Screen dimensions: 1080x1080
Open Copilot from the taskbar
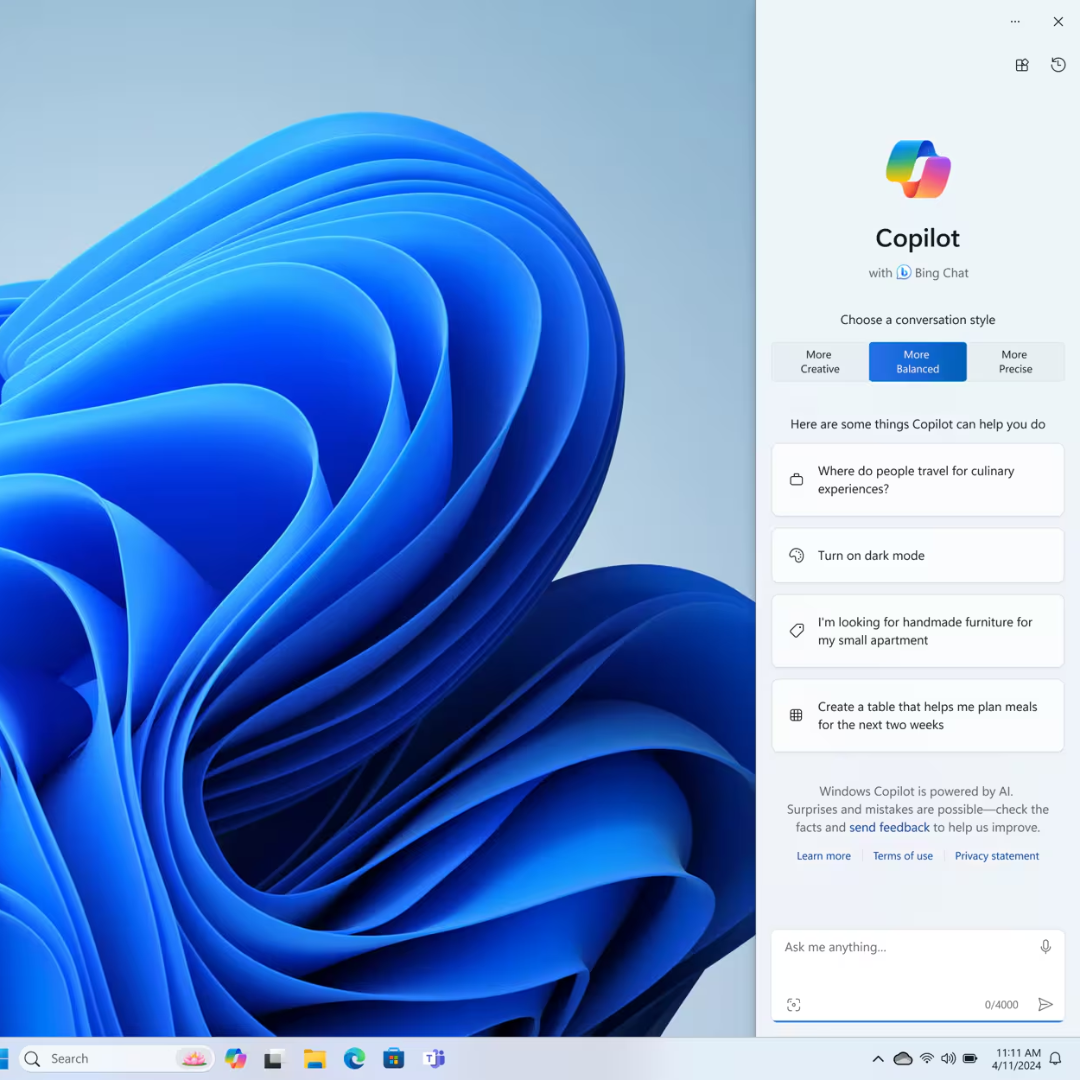(x=236, y=1058)
